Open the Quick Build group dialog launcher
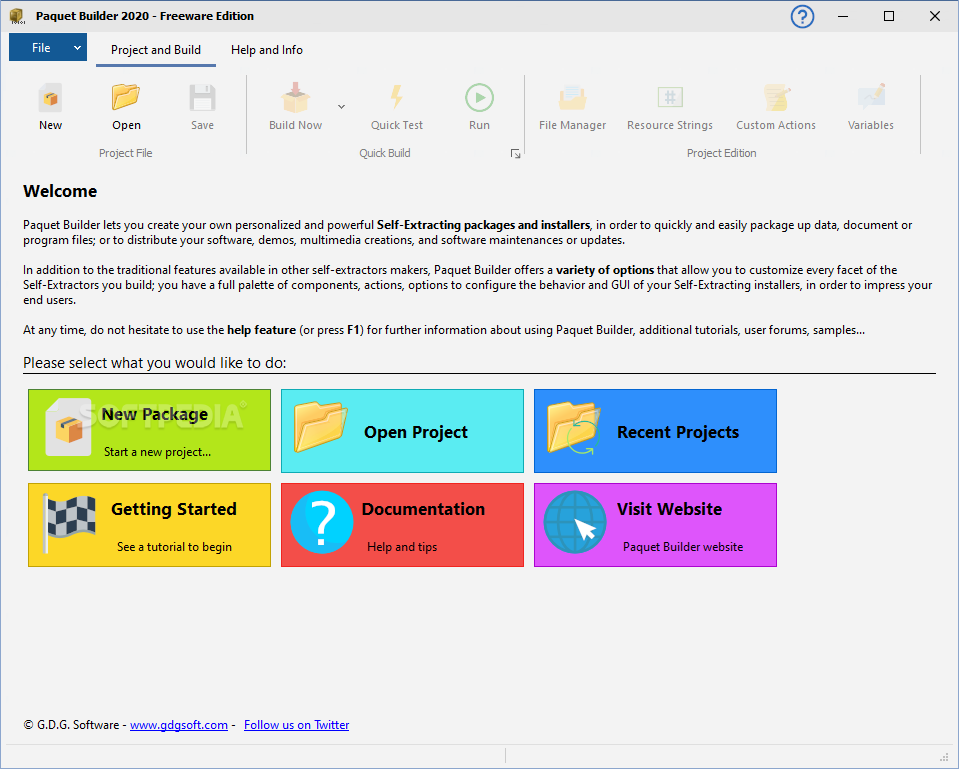Image resolution: width=959 pixels, height=769 pixels. [516, 154]
